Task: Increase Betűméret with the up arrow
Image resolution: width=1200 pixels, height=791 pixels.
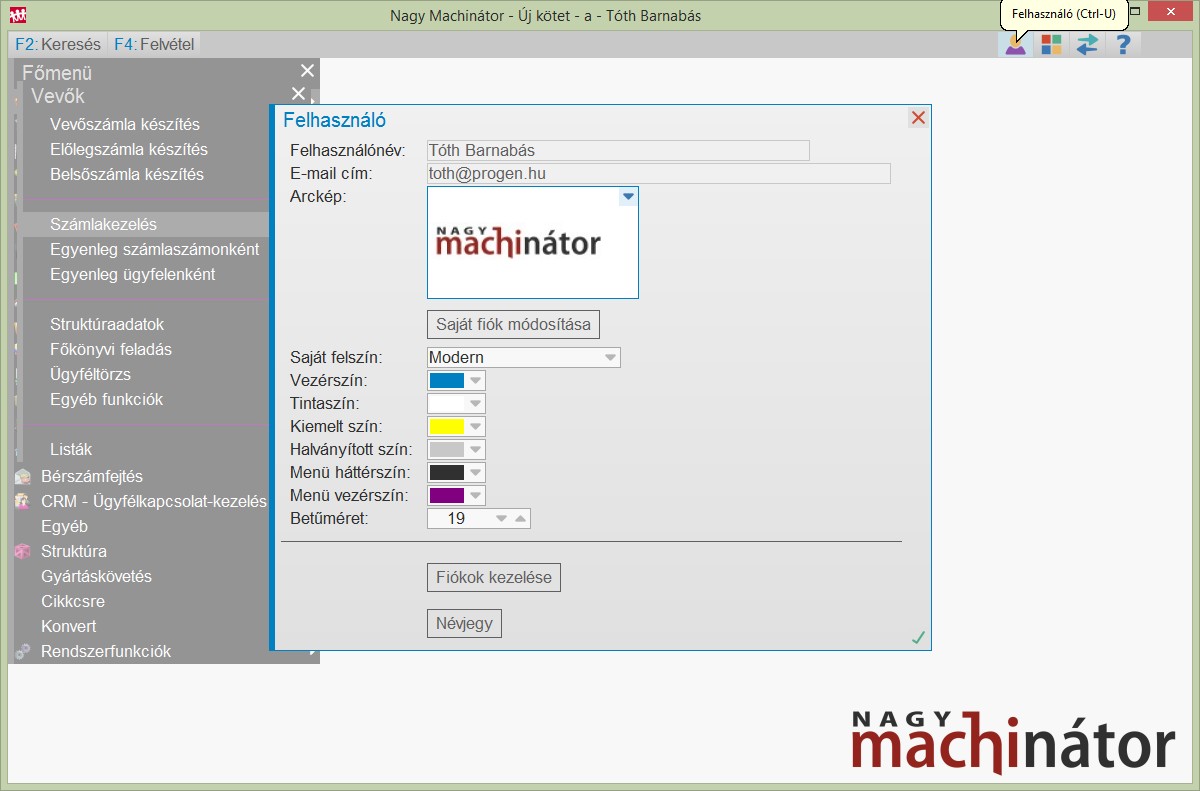Action: [520, 519]
